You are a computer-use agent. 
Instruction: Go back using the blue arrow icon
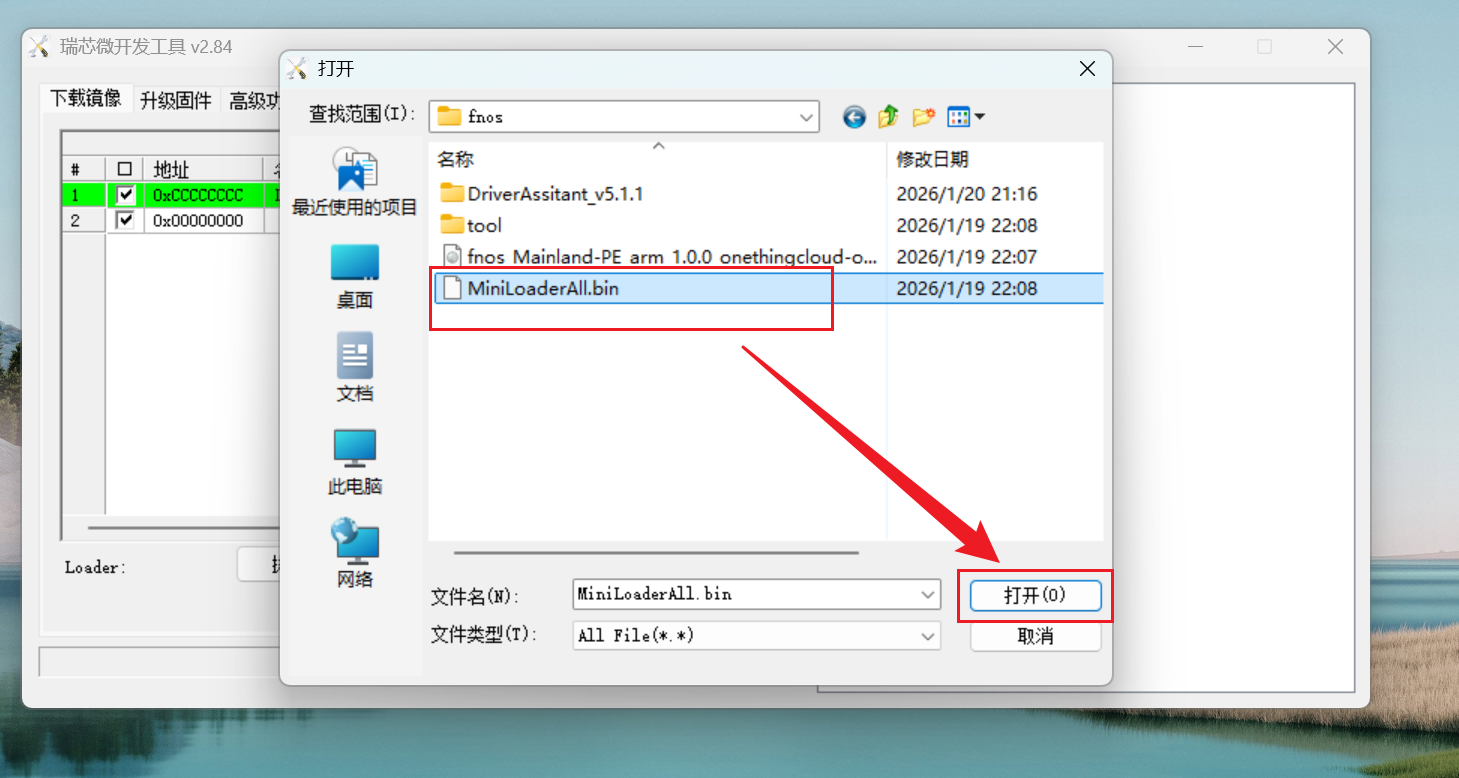point(854,117)
